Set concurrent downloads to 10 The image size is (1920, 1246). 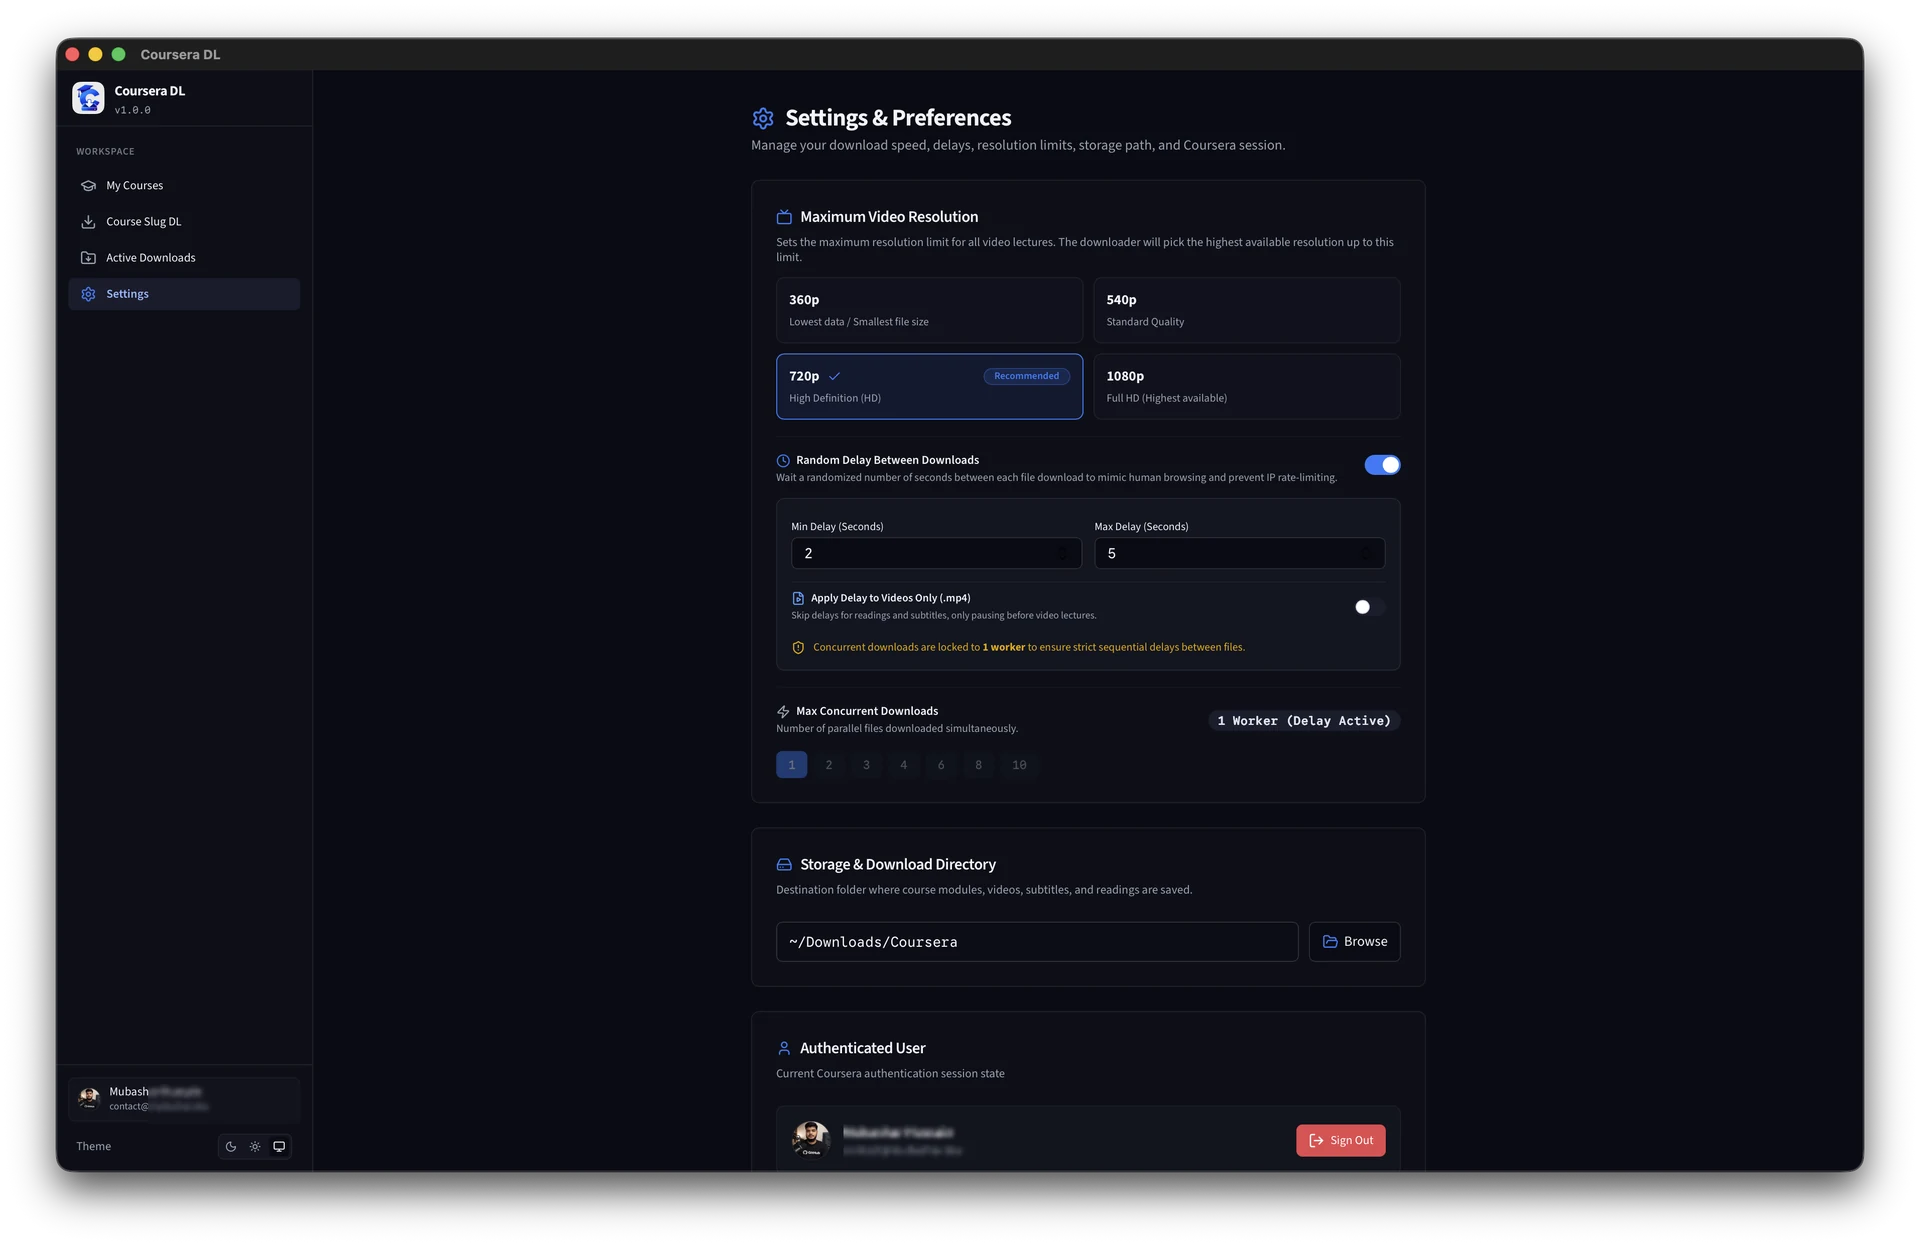click(1019, 765)
